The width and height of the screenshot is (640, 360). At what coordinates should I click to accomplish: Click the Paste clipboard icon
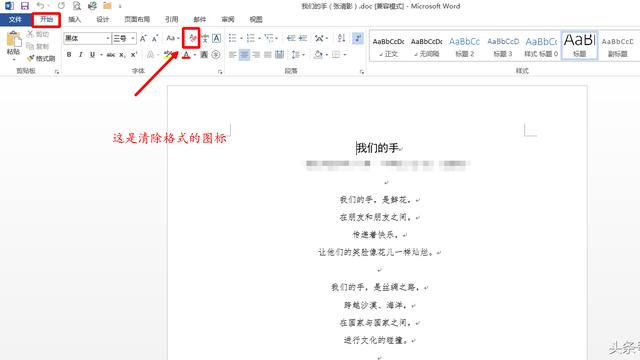tap(13, 40)
